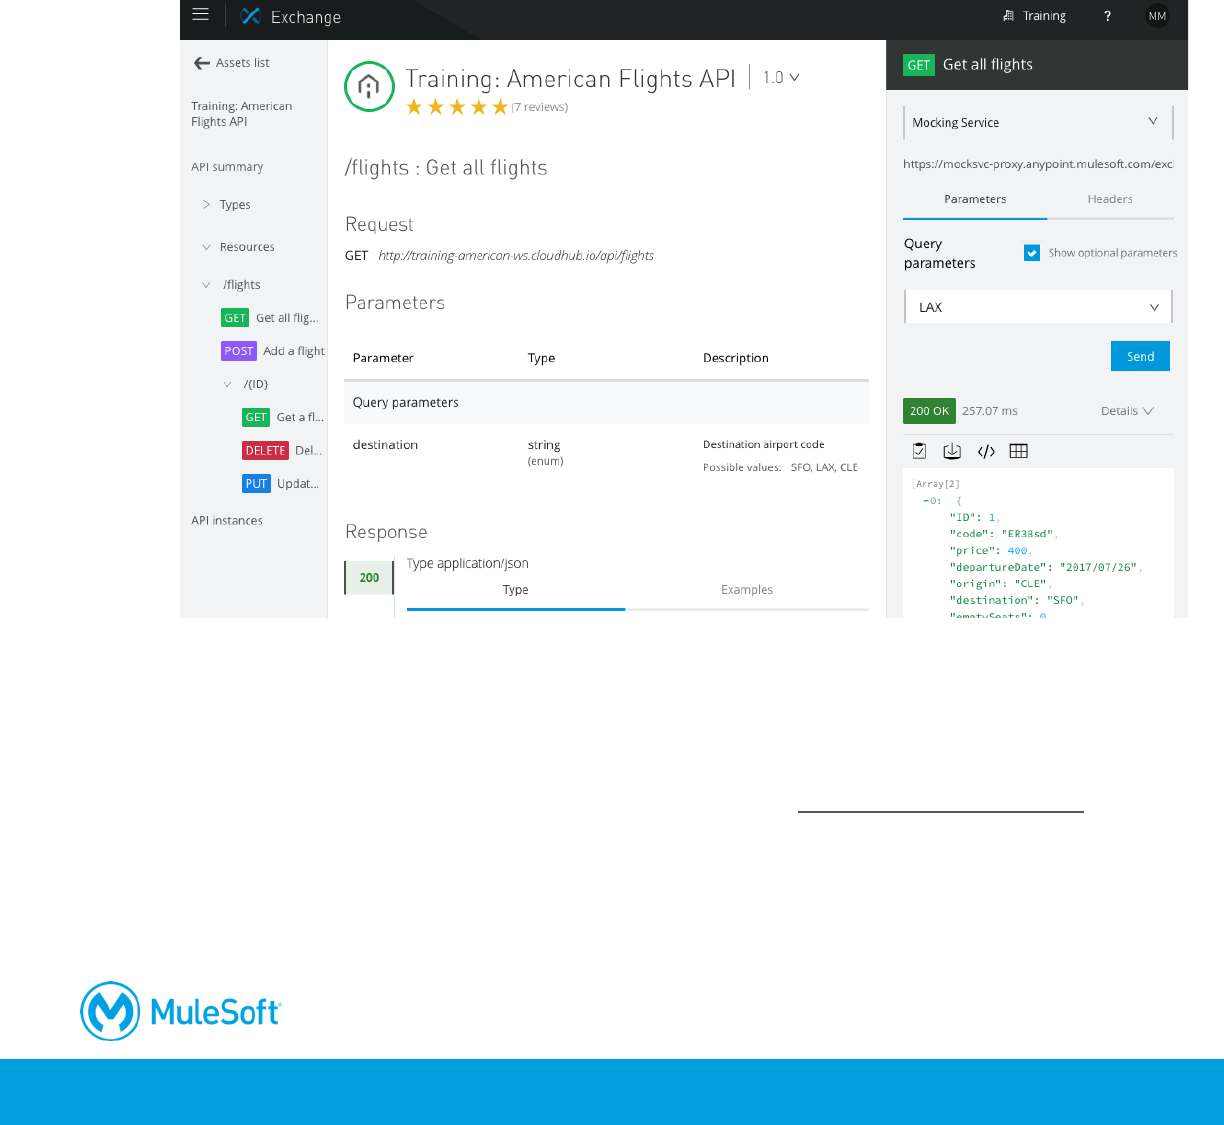Open the 7 reviews link

click(540, 107)
